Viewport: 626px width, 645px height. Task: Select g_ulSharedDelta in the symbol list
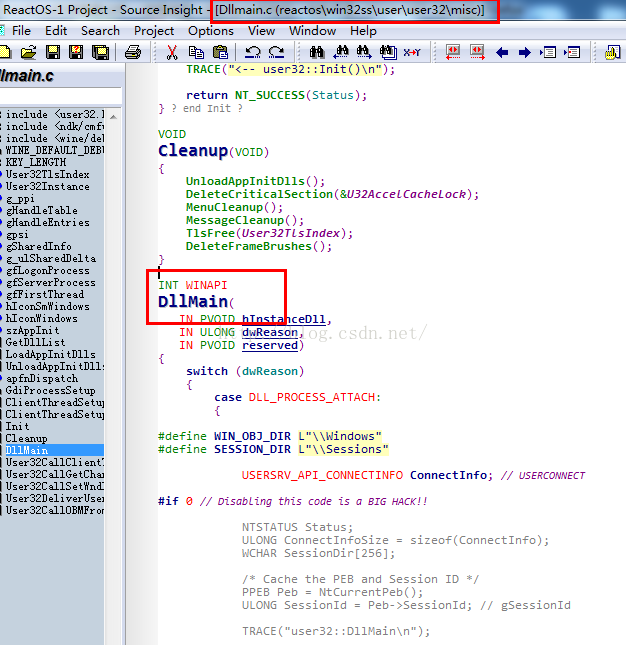51,258
